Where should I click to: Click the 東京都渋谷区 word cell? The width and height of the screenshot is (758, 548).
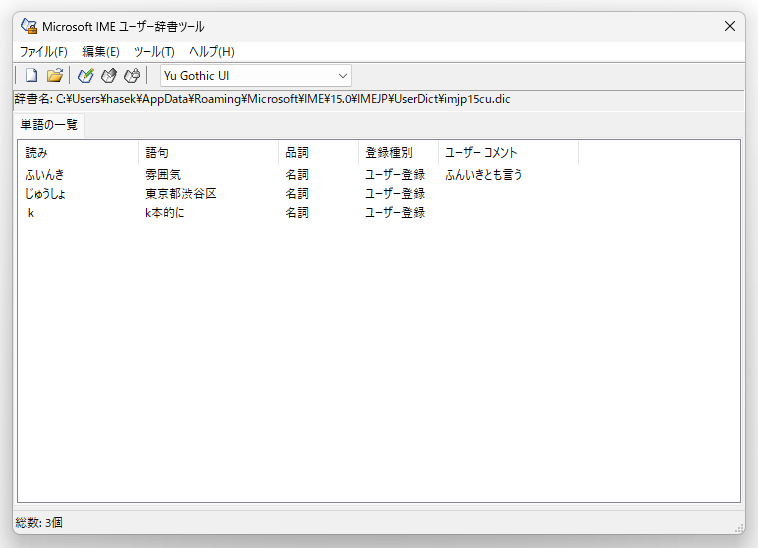(180, 194)
